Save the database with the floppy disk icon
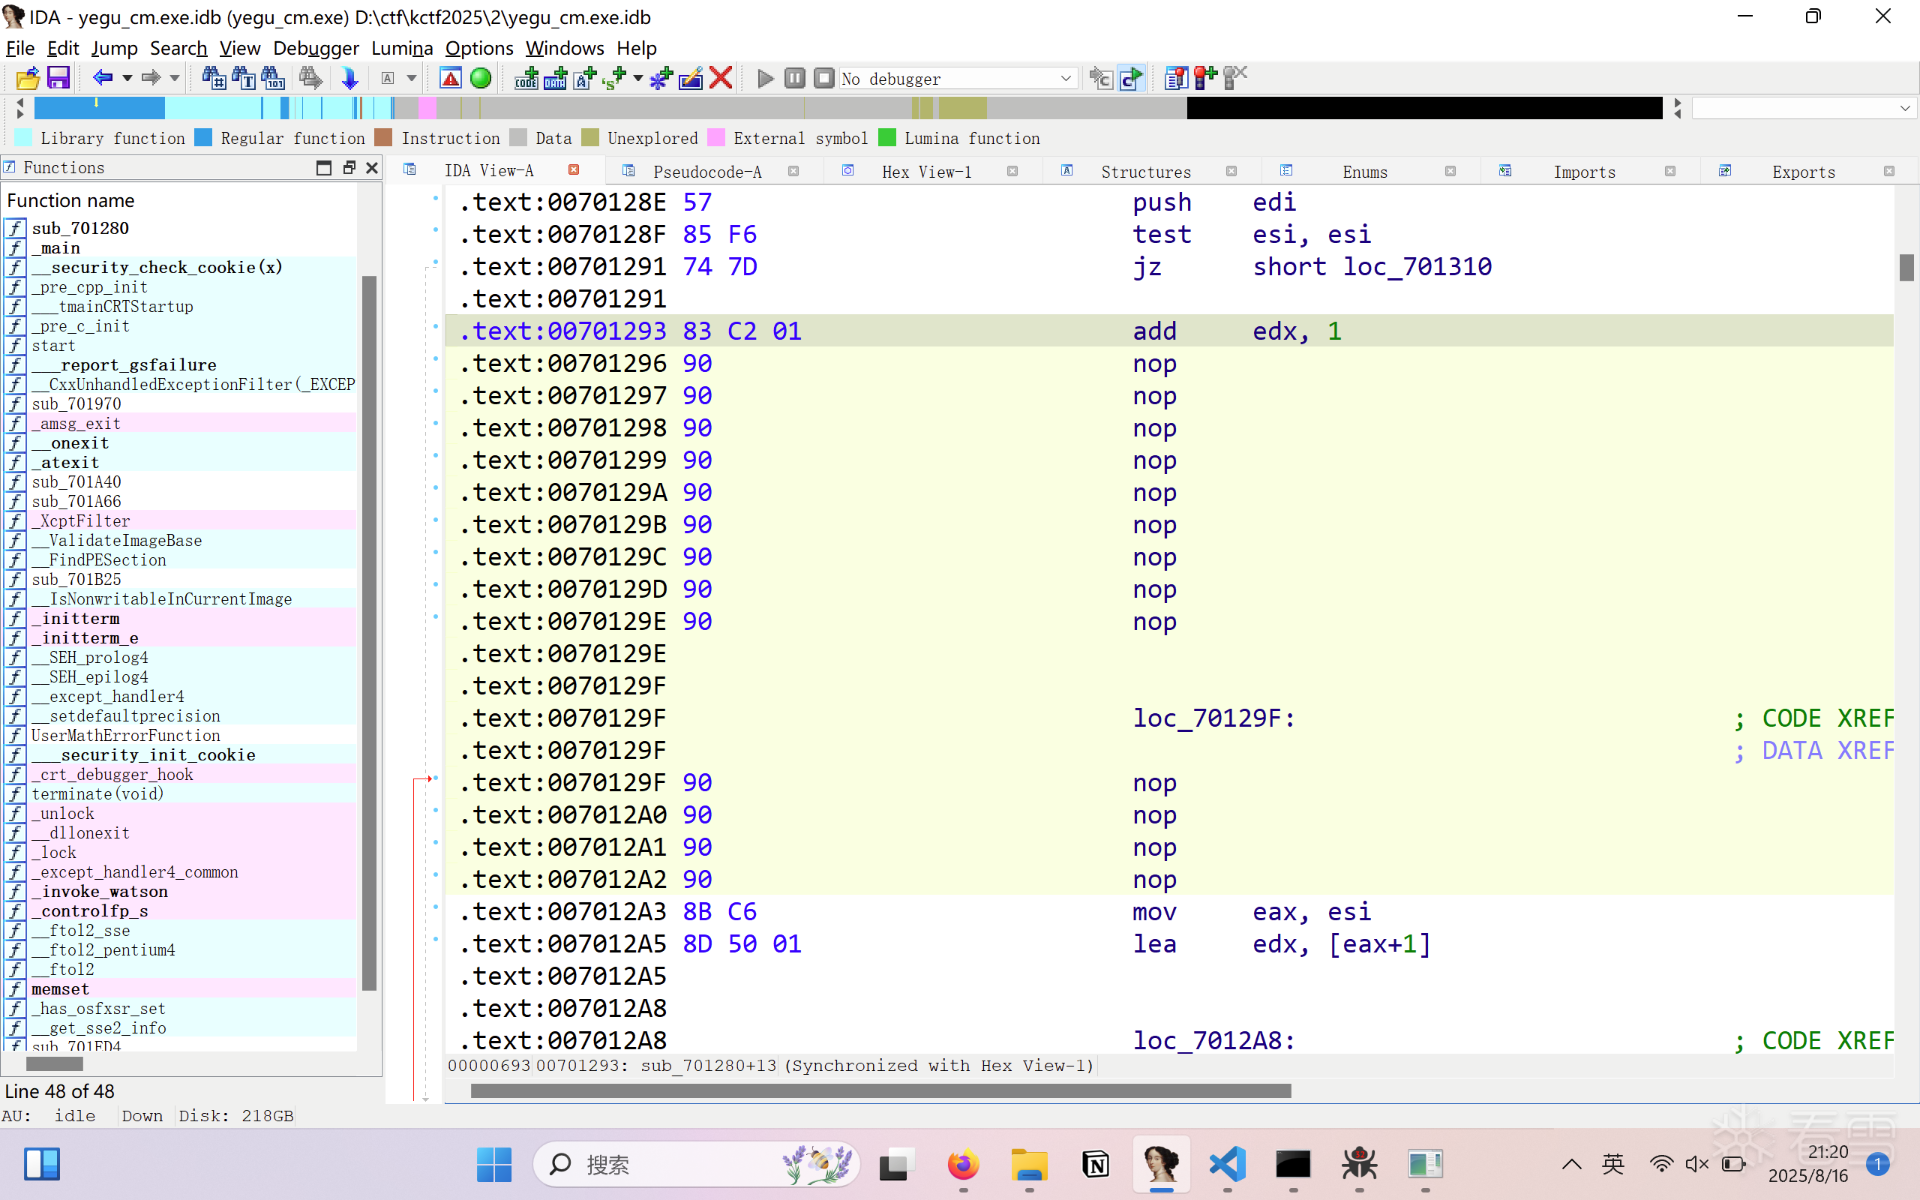 coord(58,78)
